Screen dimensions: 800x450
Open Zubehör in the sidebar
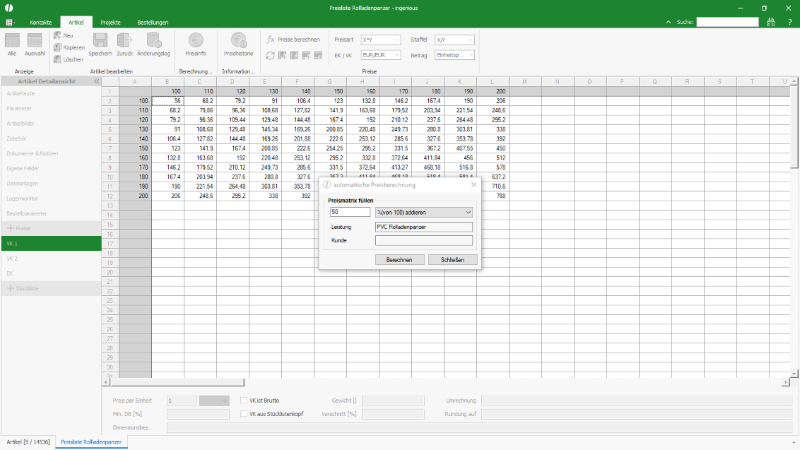click(51, 138)
